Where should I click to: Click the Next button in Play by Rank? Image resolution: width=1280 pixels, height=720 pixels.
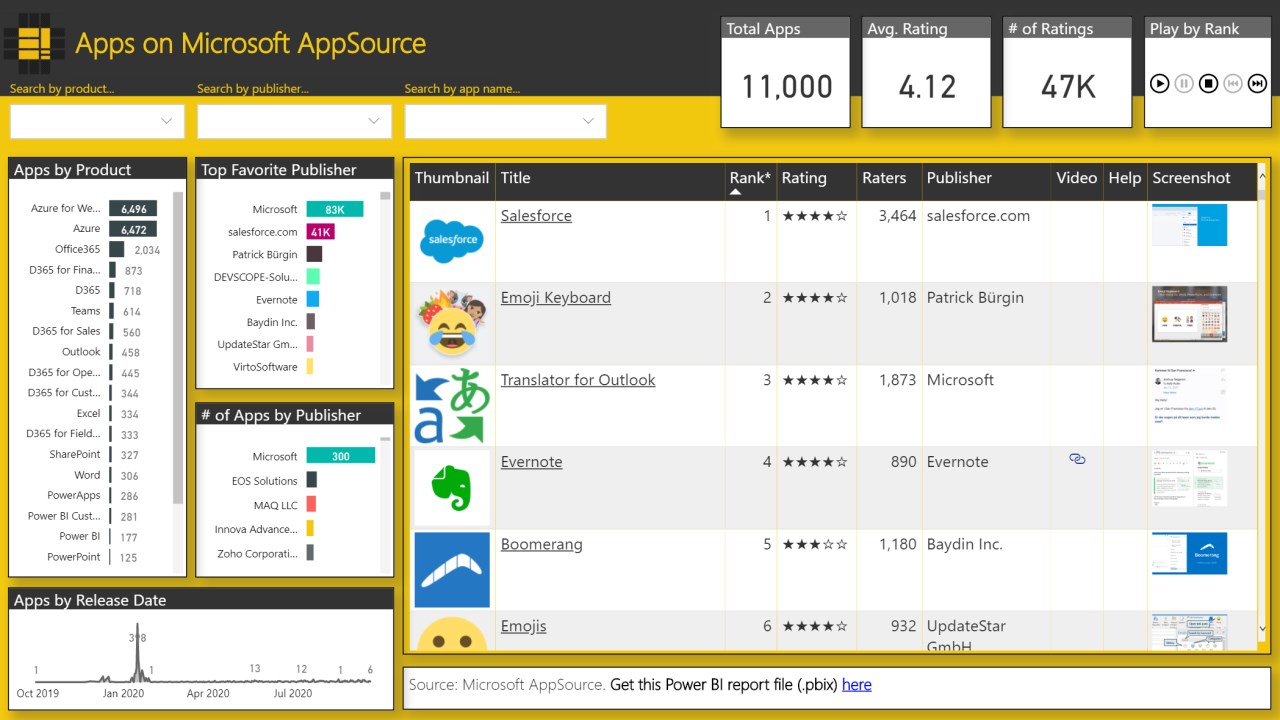click(1257, 84)
